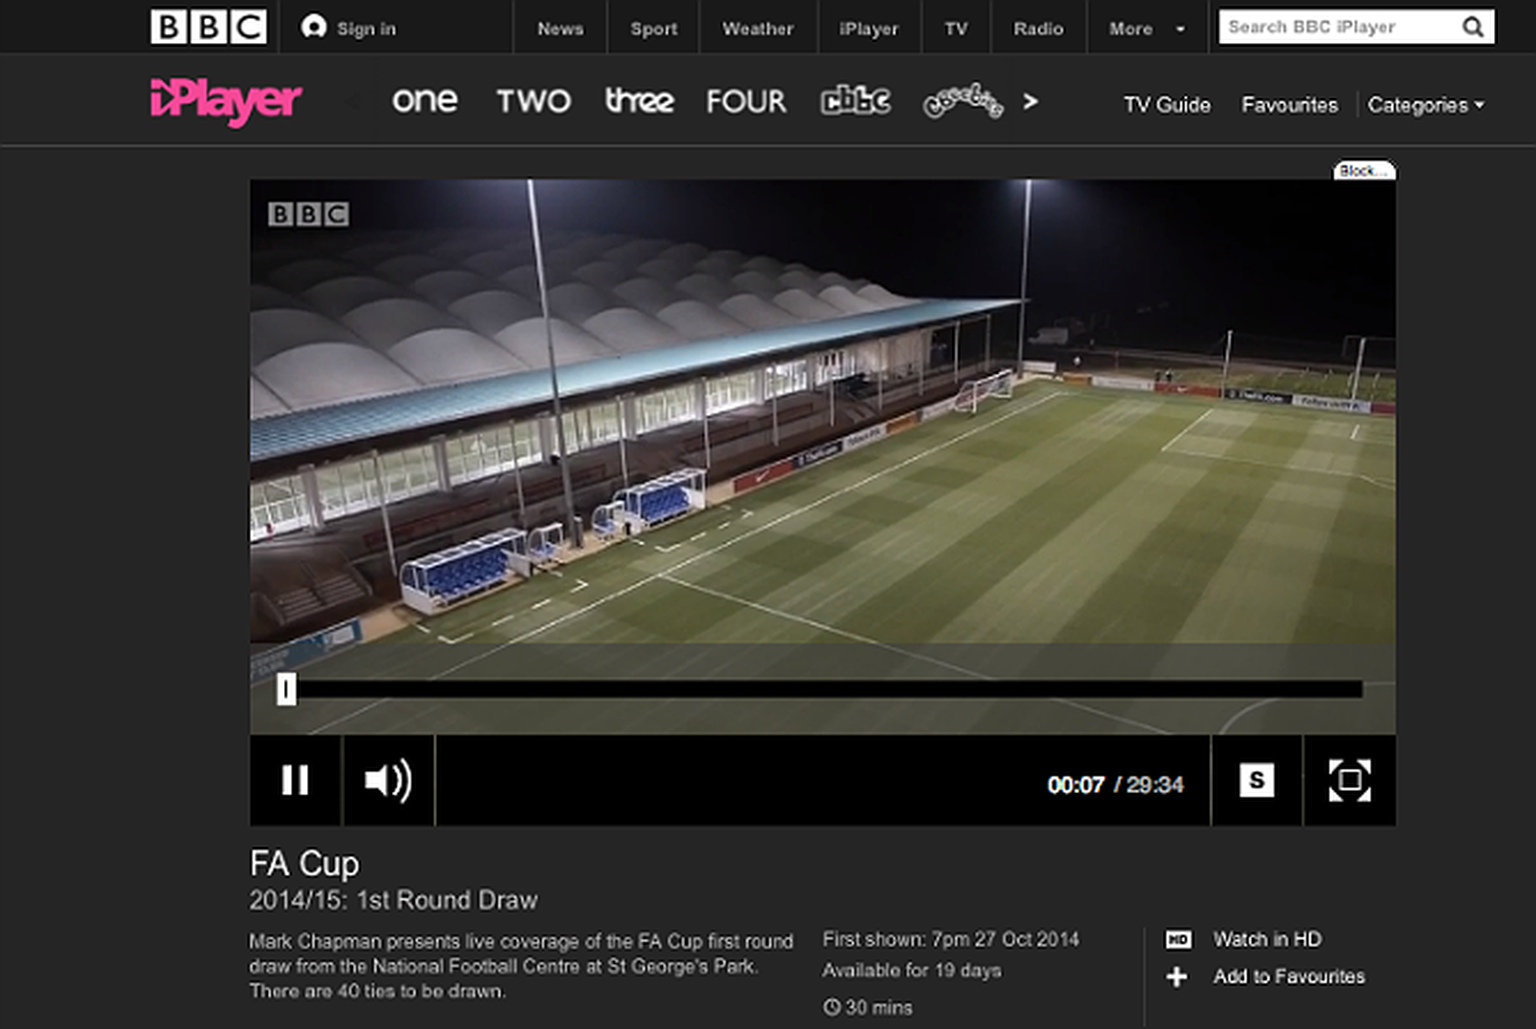The width and height of the screenshot is (1536, 1029).
Task: Show more channels with right arrow
Action: (1030, 102)
